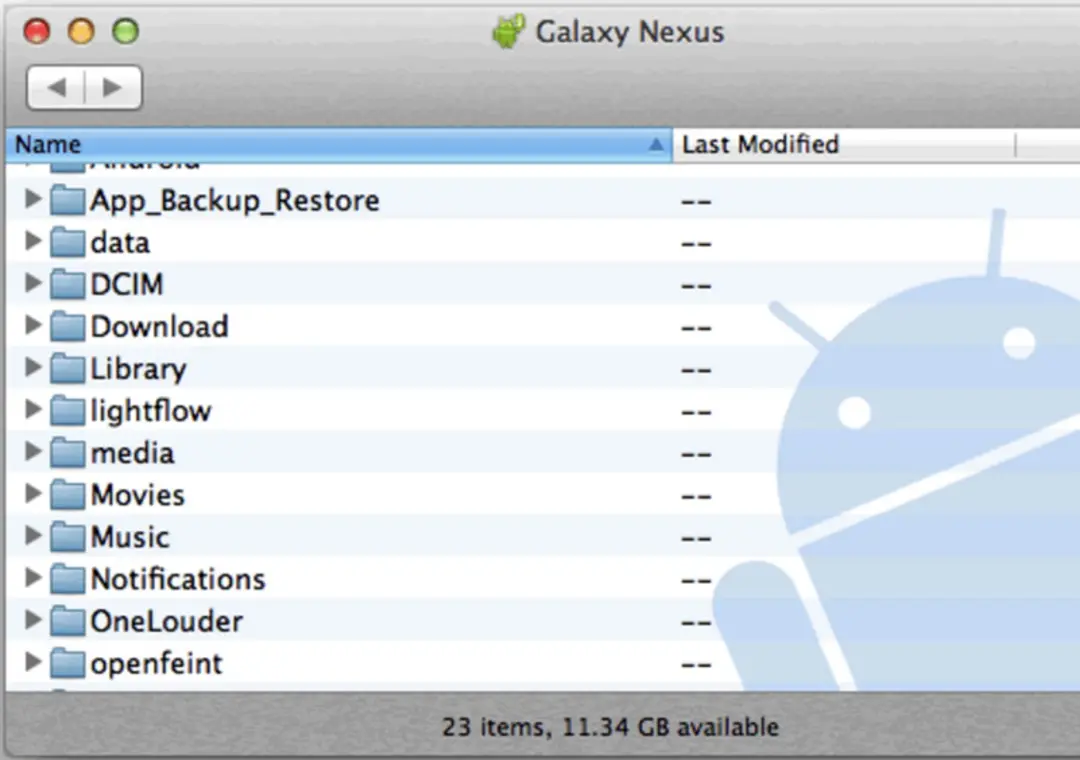Select the Download folder icon
1080x760 pixels.
coord(68,326)
